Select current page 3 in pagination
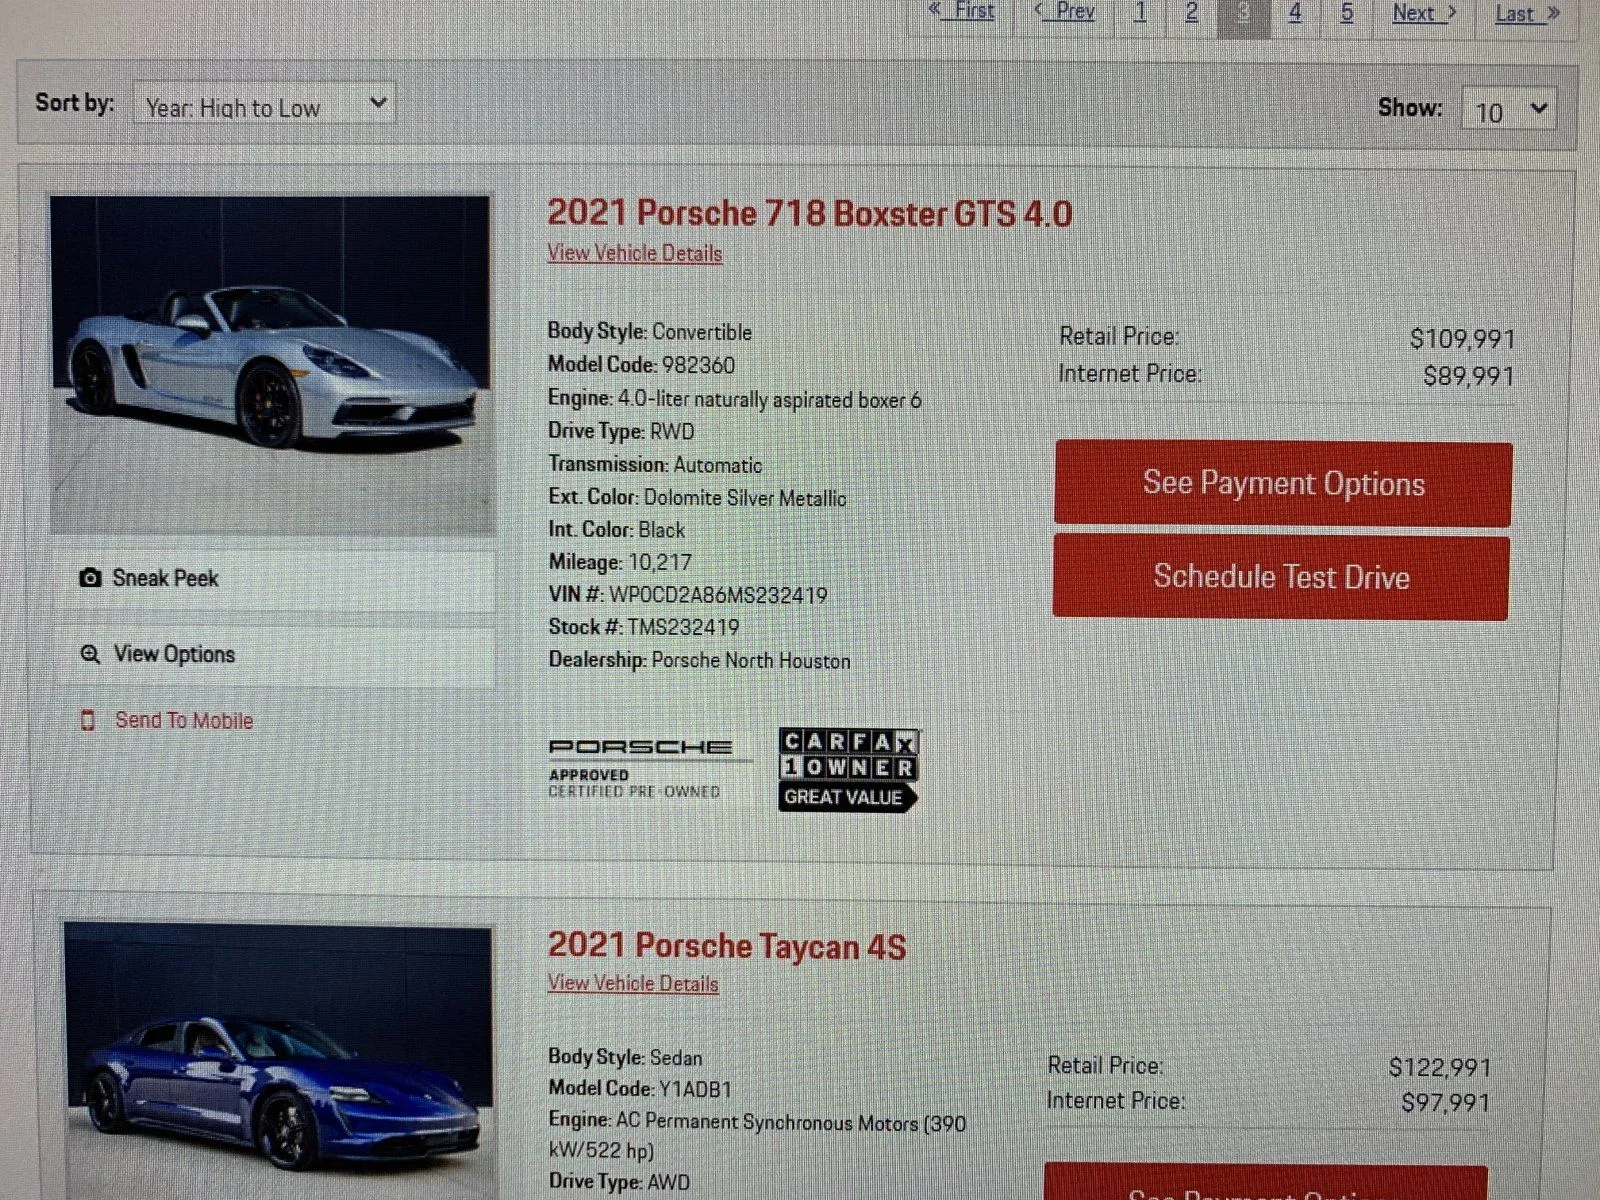This screenshot has height=1200, width=1600. (x=1244, y=14)
